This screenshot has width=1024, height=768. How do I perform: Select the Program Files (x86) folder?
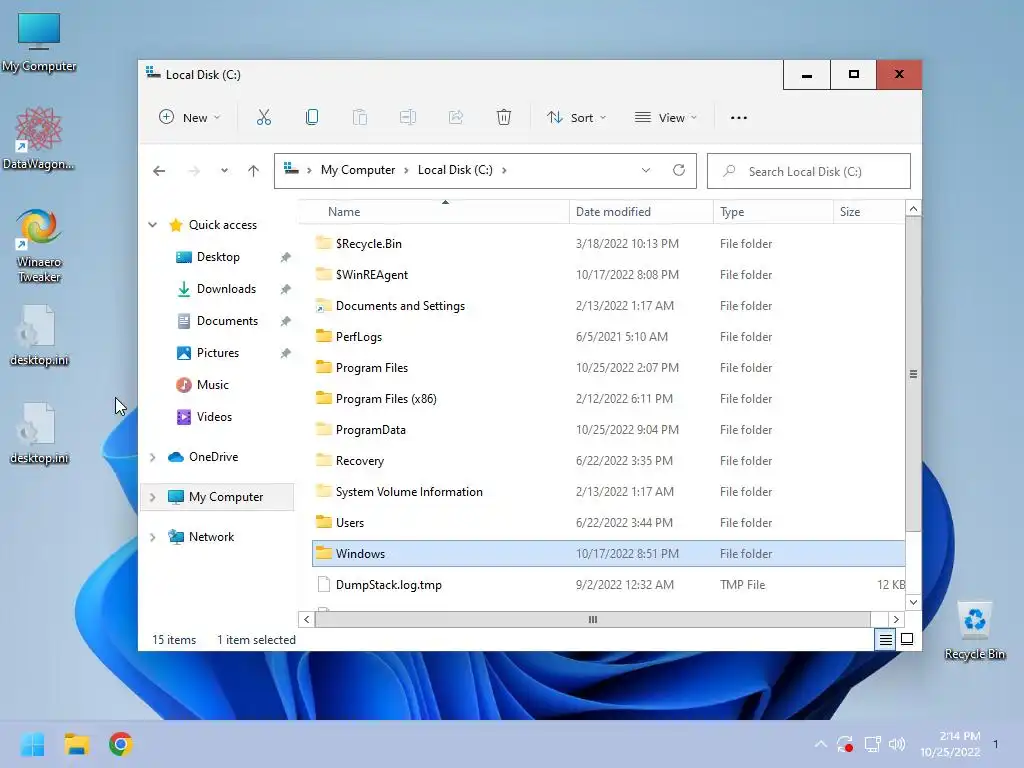tap(608, 399)
